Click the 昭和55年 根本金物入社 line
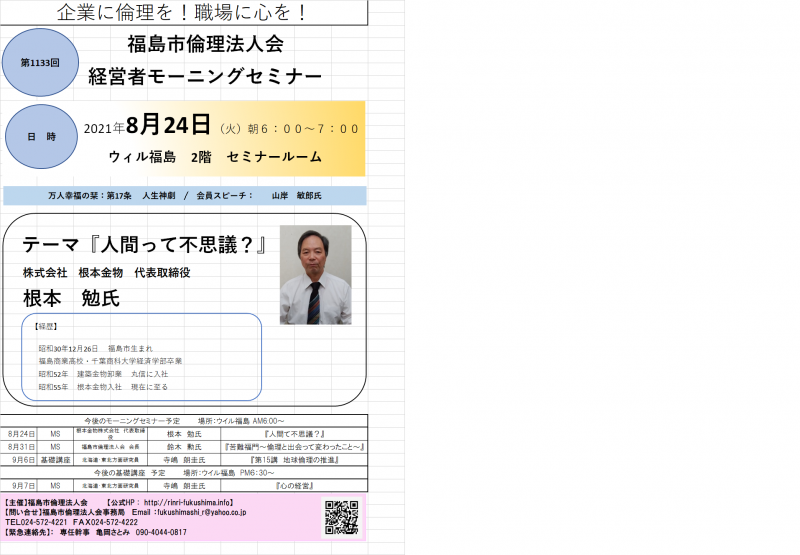Viewport: 800px width, 555px height. pos(103,387)
